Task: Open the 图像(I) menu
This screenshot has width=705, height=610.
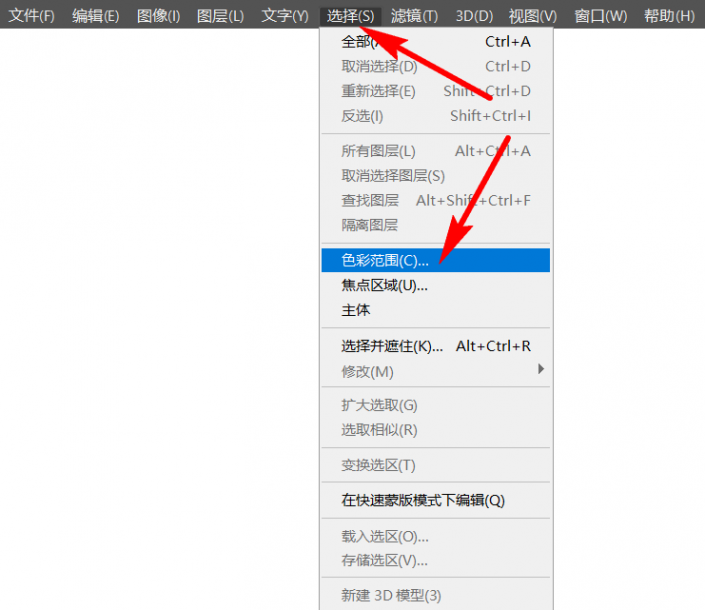Action: (158, 16)
